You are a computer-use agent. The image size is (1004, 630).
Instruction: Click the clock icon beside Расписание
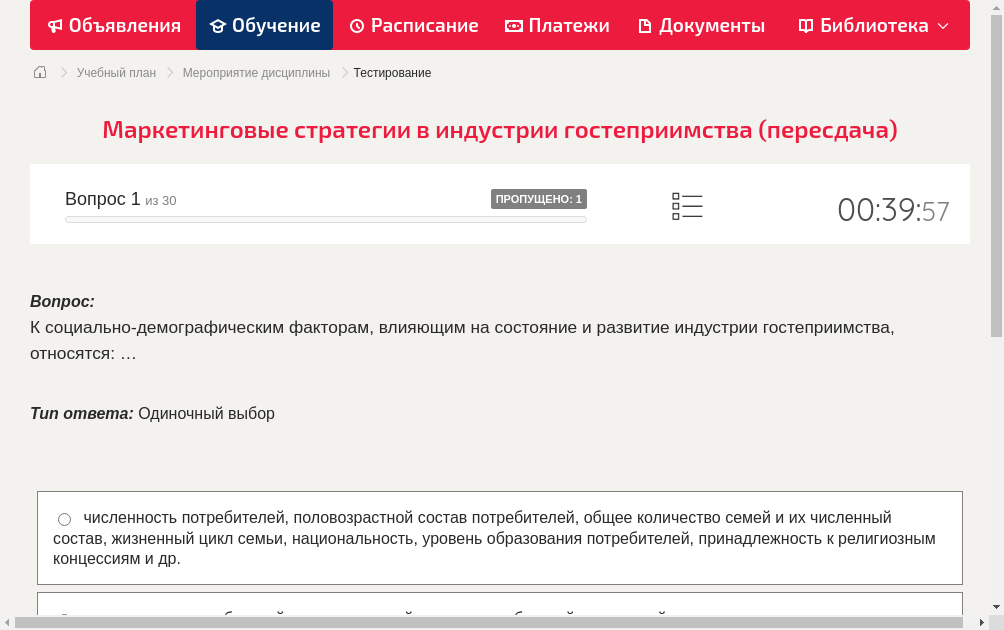point(355,25)
